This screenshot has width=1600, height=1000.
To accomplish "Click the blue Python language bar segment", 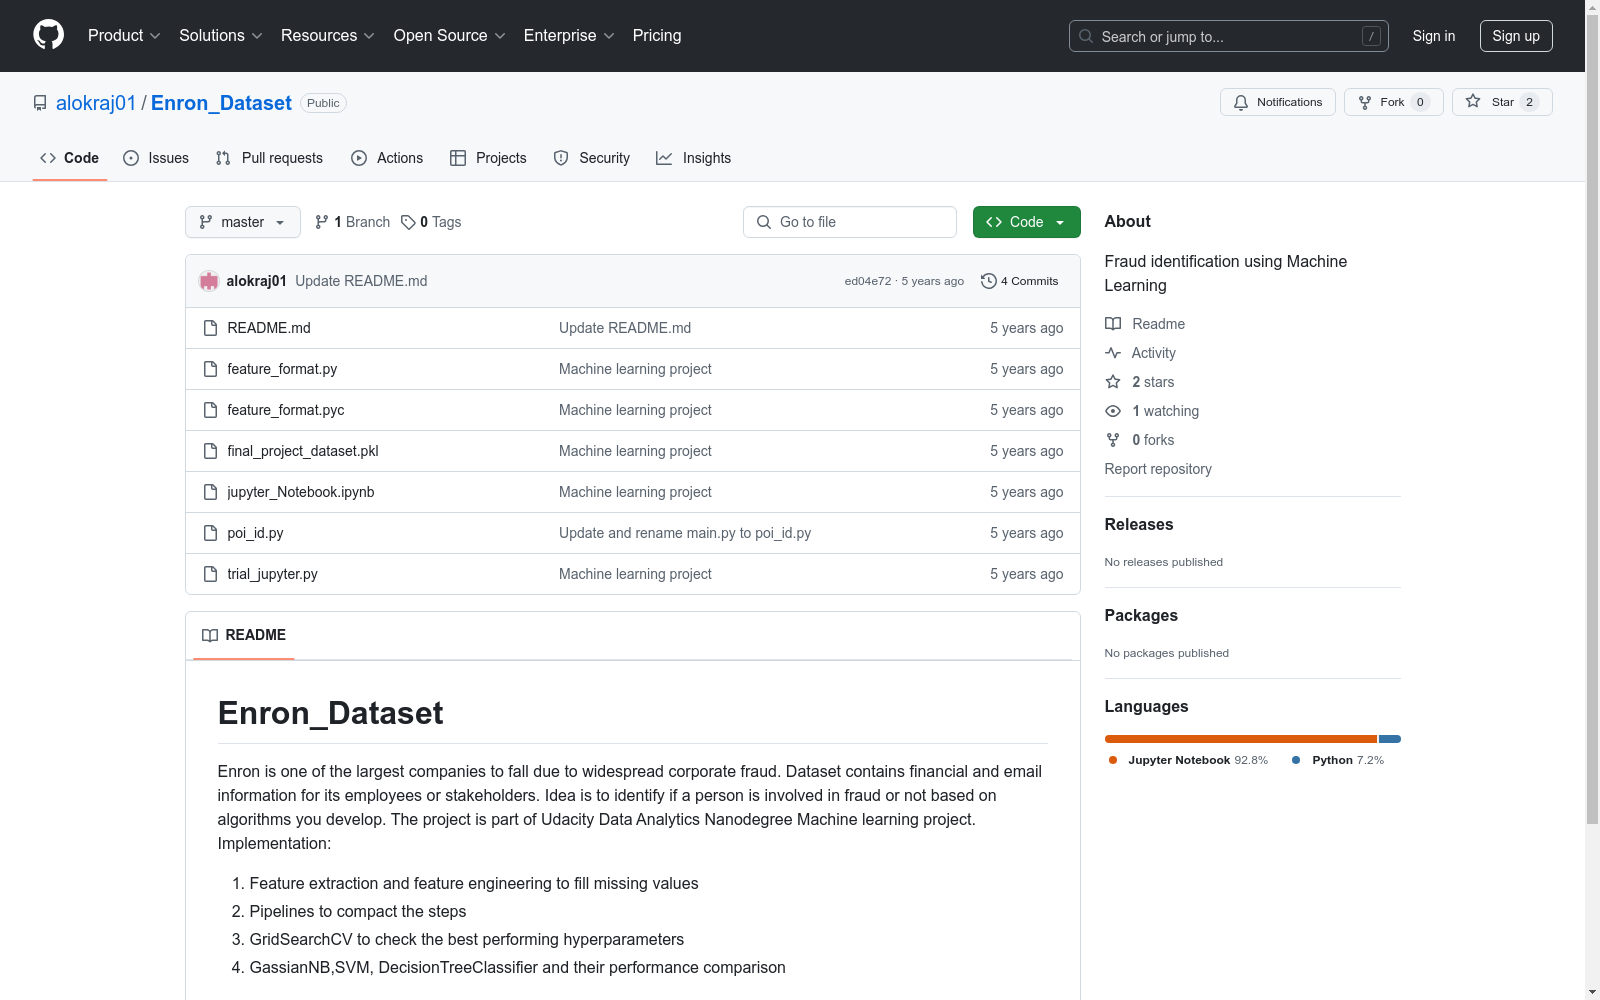I will (x=1390, y=739).
